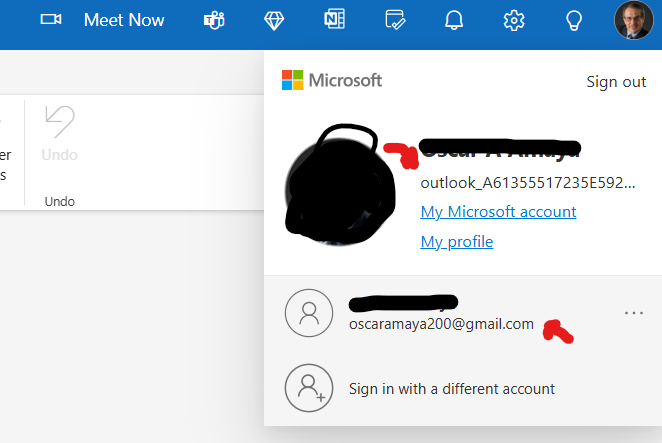Click Sign in with a different account
This screenshot has height=443, width=662.
point(452,389)
